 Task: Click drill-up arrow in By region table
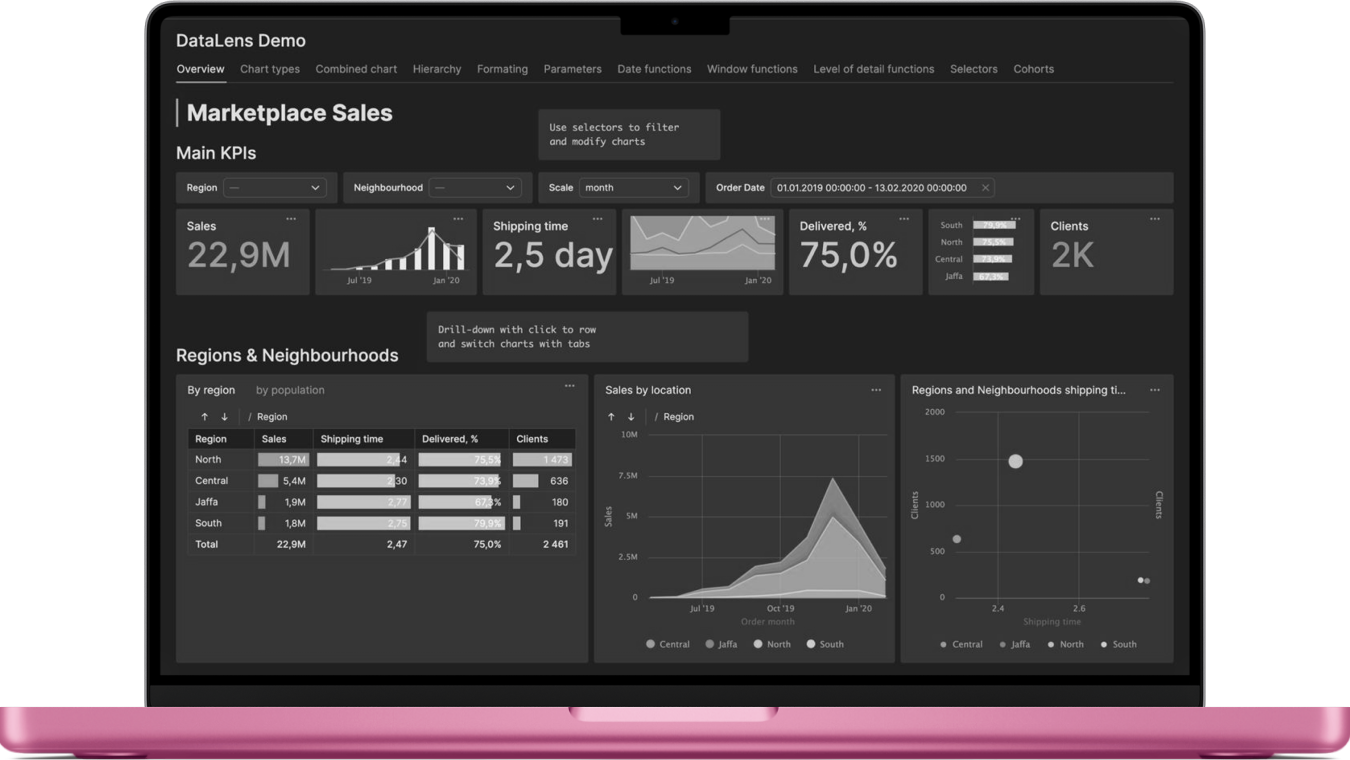[x=204, y=417]
